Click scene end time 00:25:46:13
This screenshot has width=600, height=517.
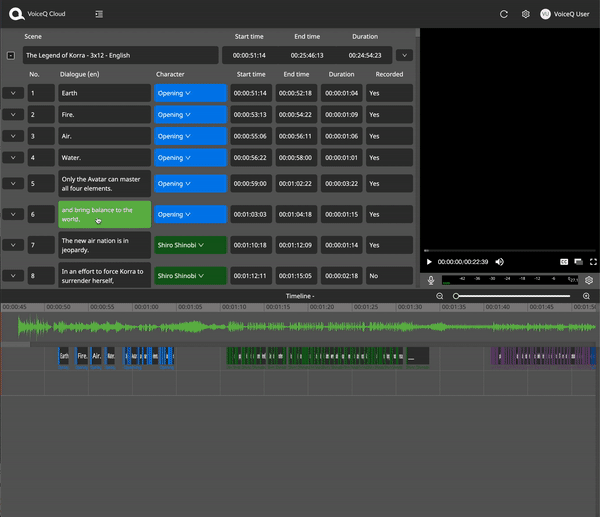pos(307,55)
